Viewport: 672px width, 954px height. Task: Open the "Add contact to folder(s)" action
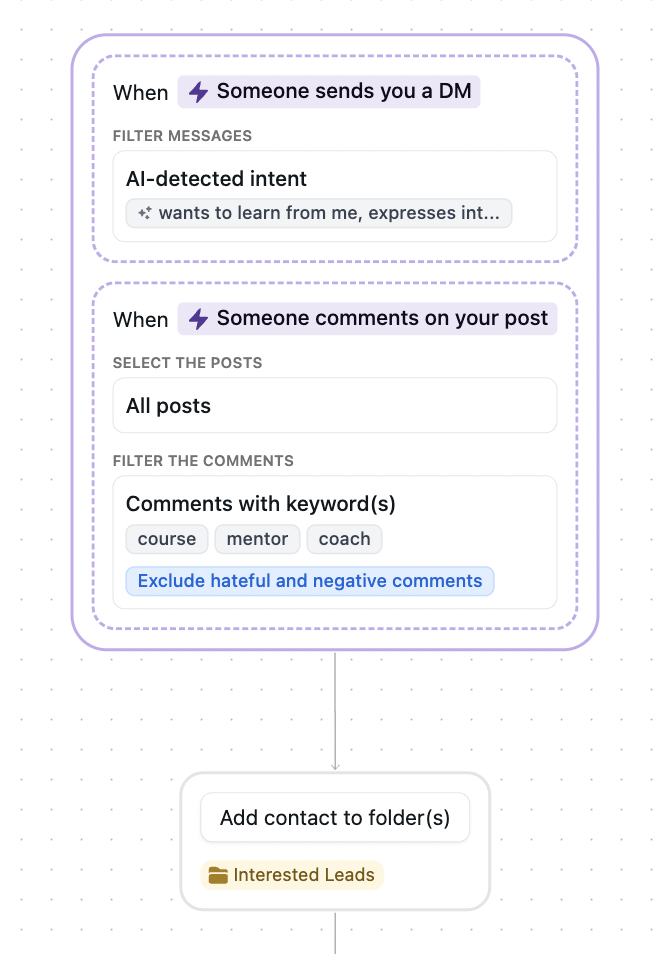coord(334,817)
